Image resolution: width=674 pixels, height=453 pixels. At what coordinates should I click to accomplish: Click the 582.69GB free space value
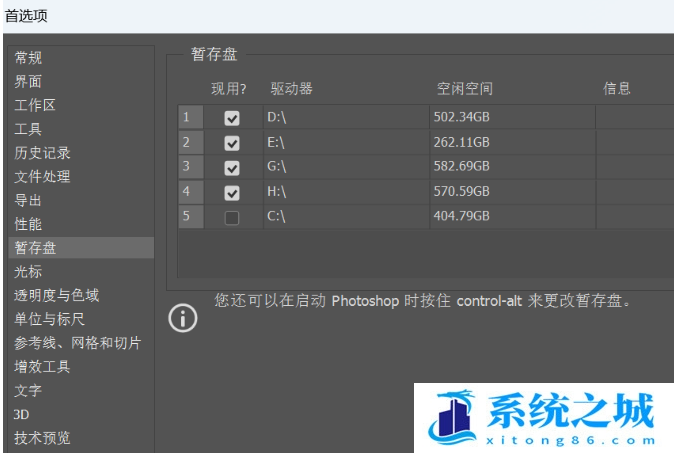(462, 166)
